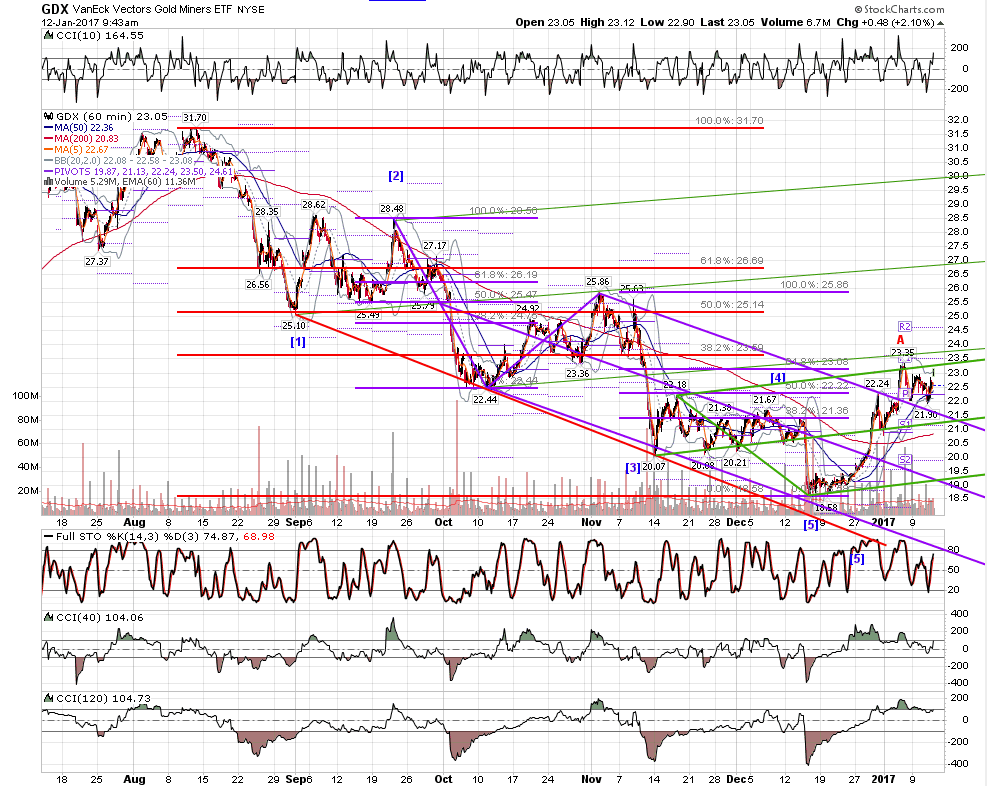The image size is (987, 786).
Task: Click the 'Low 22.90' header value
Action: pos(667,23)
